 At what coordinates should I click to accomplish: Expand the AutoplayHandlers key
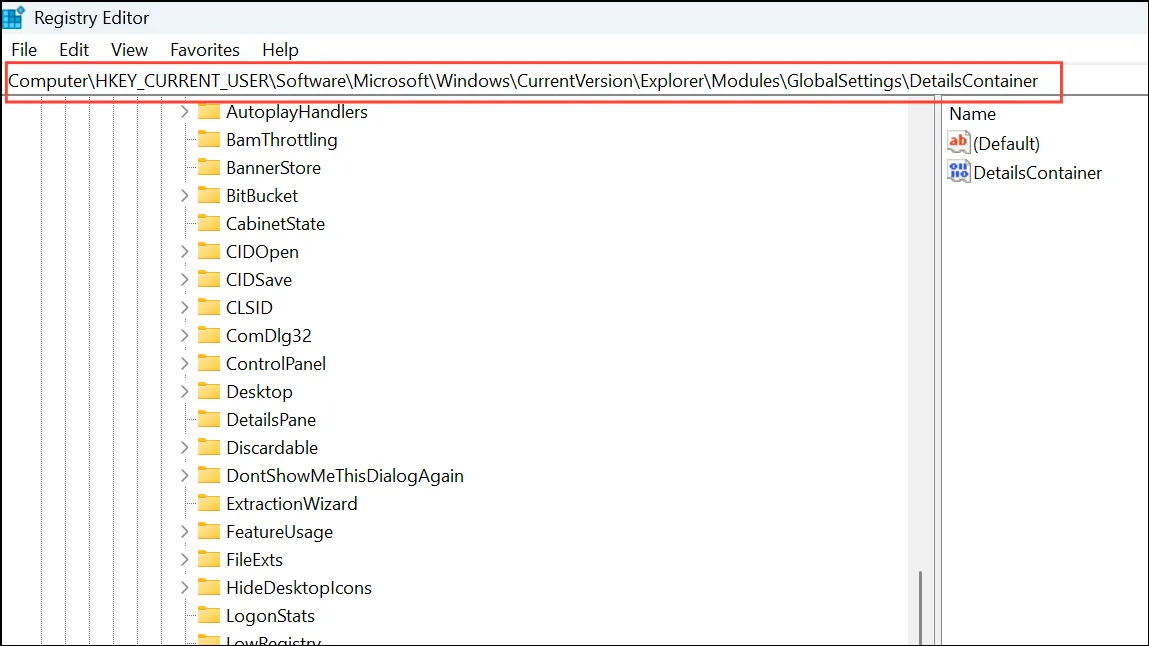(x=185, y=112)
